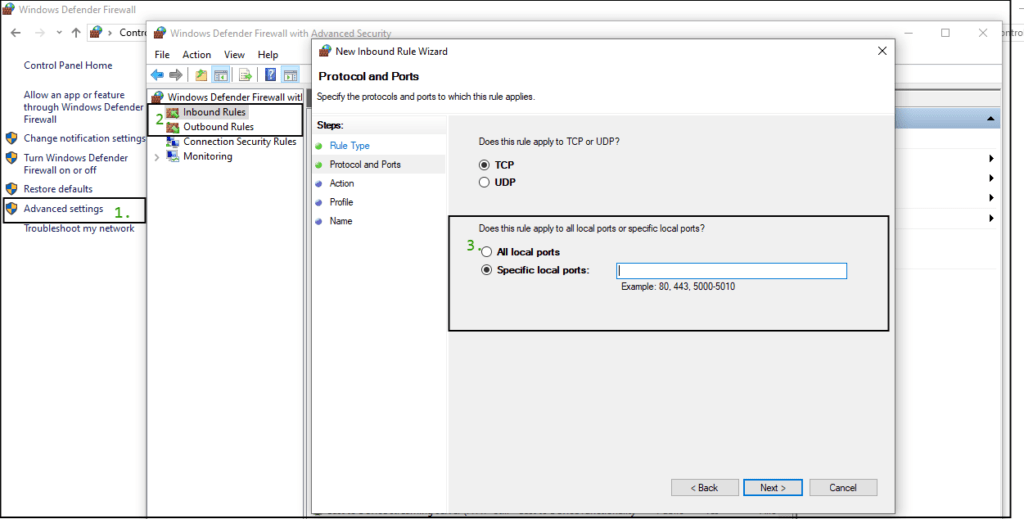Select Outbound Rules in the tree
Image resolution: width=1024 pixels, height=519 pixels.
218,127
